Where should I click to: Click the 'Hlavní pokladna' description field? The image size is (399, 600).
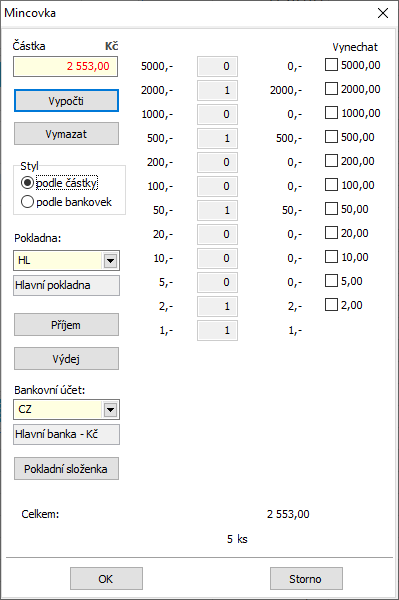click(x=66, y=285)
